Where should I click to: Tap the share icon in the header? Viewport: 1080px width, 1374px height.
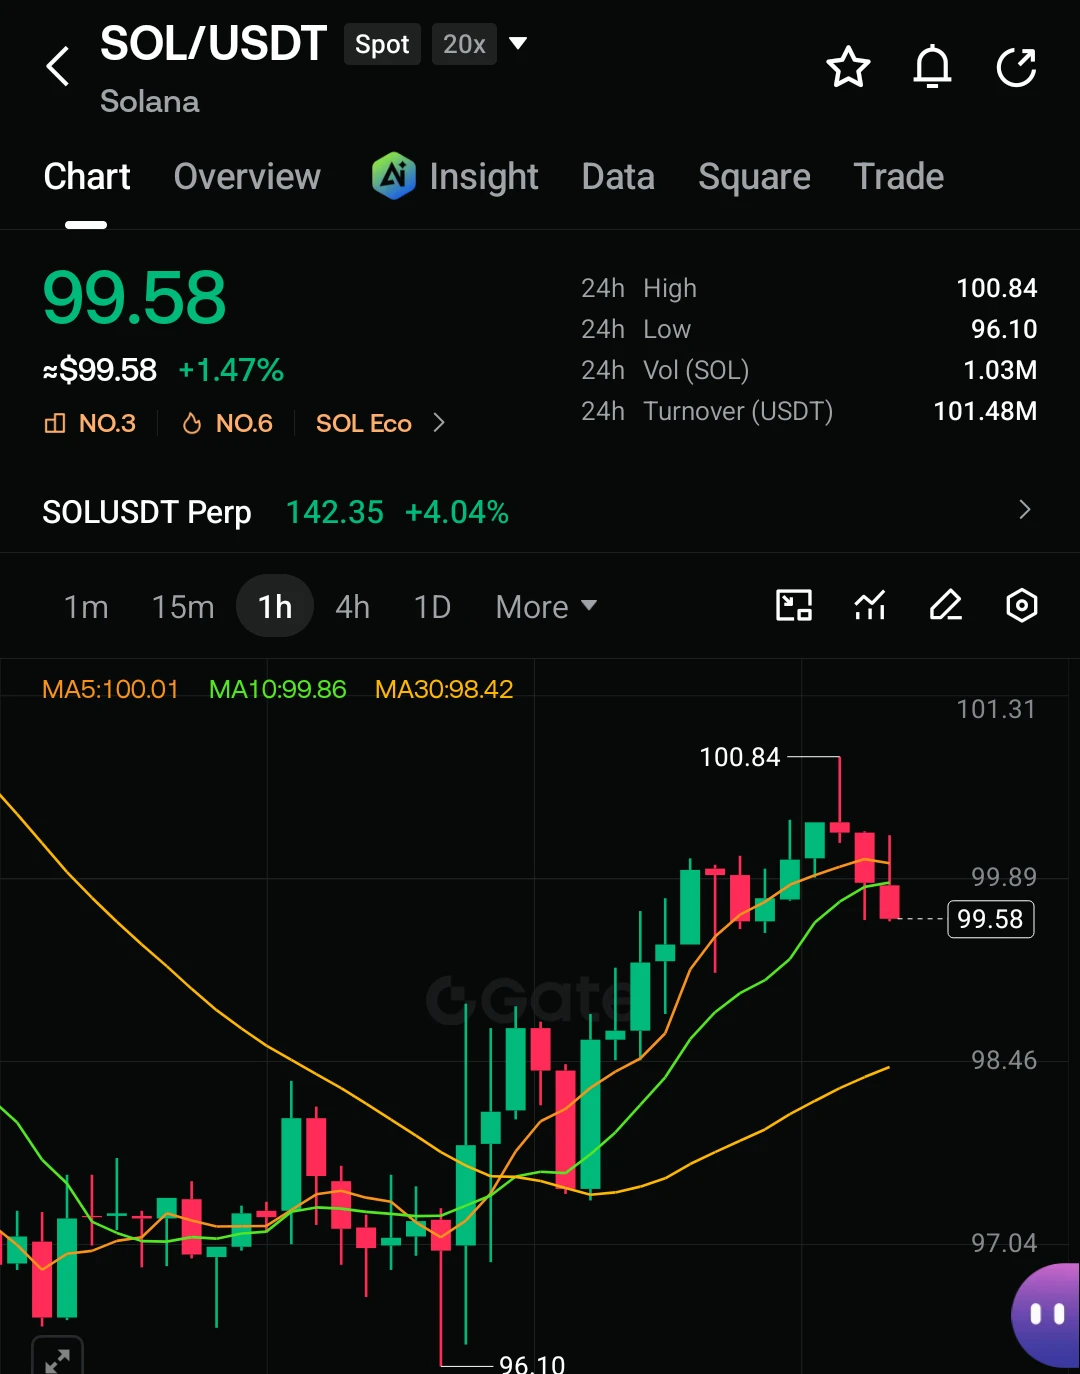(x=1016, y=67)
